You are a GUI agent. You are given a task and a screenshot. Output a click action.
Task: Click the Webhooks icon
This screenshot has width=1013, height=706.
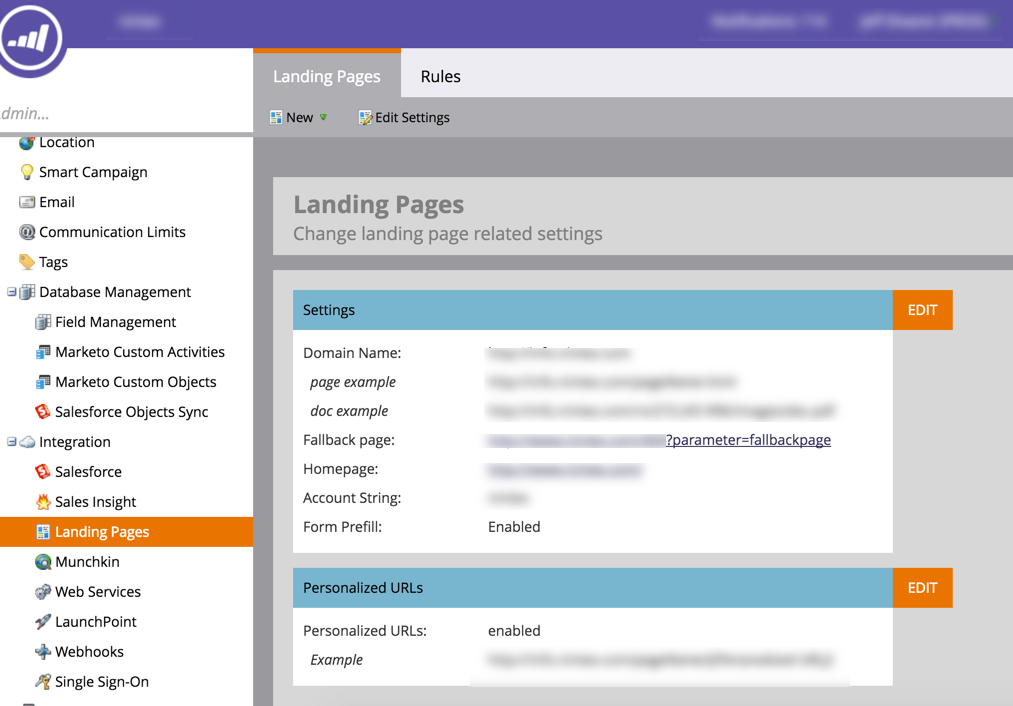pyautogui.click(x=43, y=652)
